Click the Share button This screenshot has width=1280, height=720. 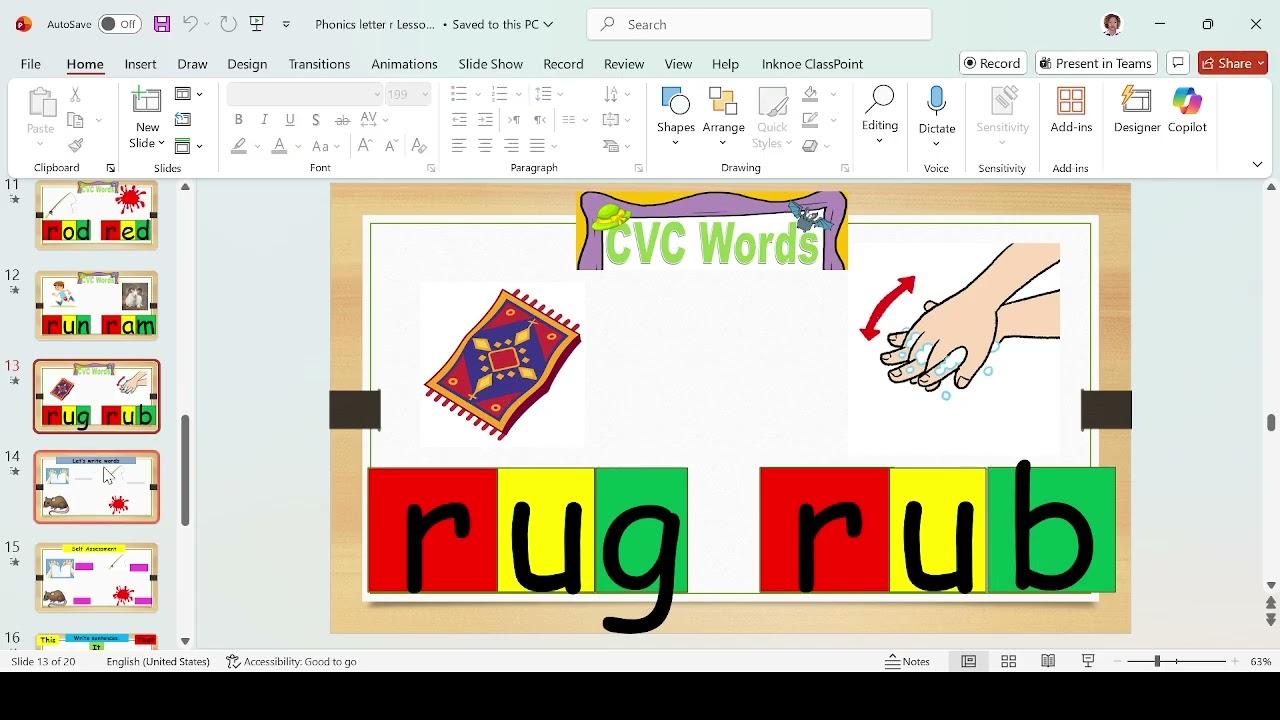pyautogui.click(x=1234, y=63)
